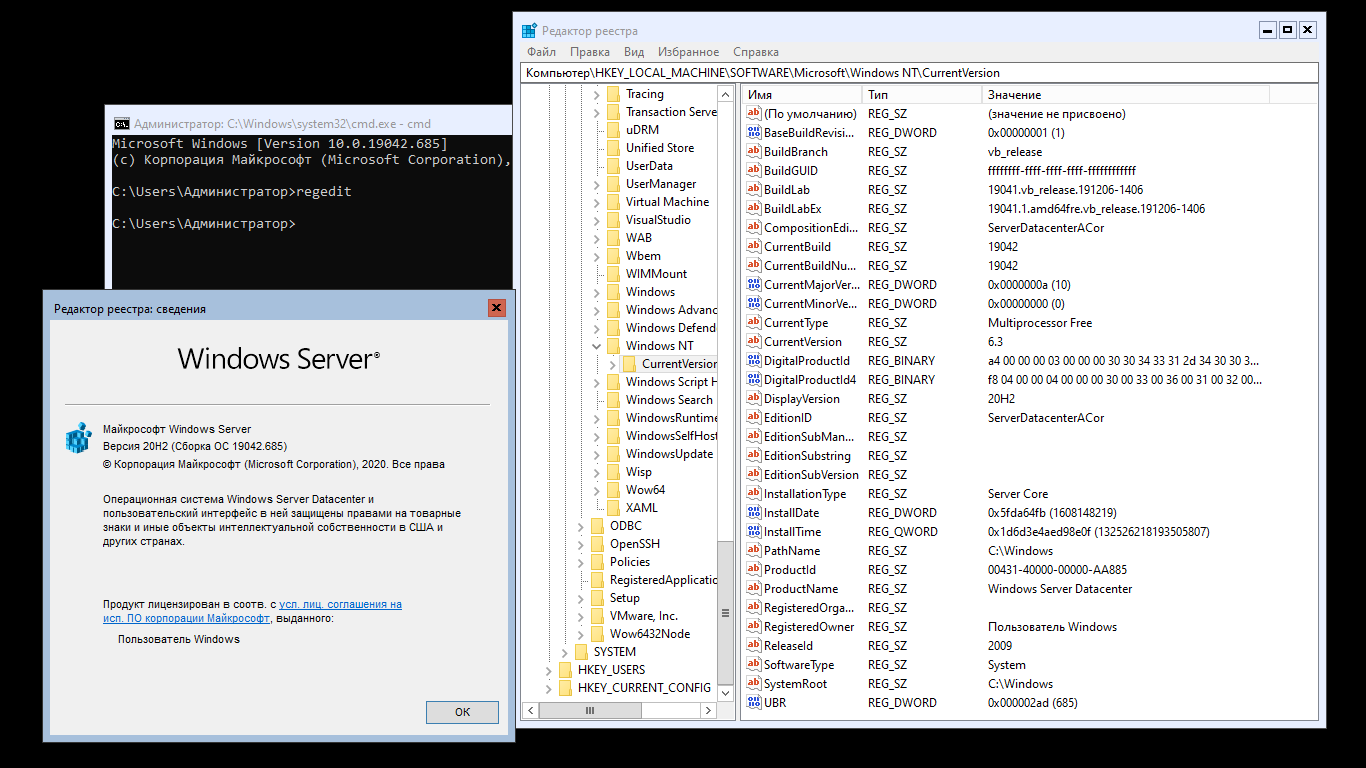Screen dimensions: 1366x768
Task: Select the Unified Store key
Action: [660, 148]
